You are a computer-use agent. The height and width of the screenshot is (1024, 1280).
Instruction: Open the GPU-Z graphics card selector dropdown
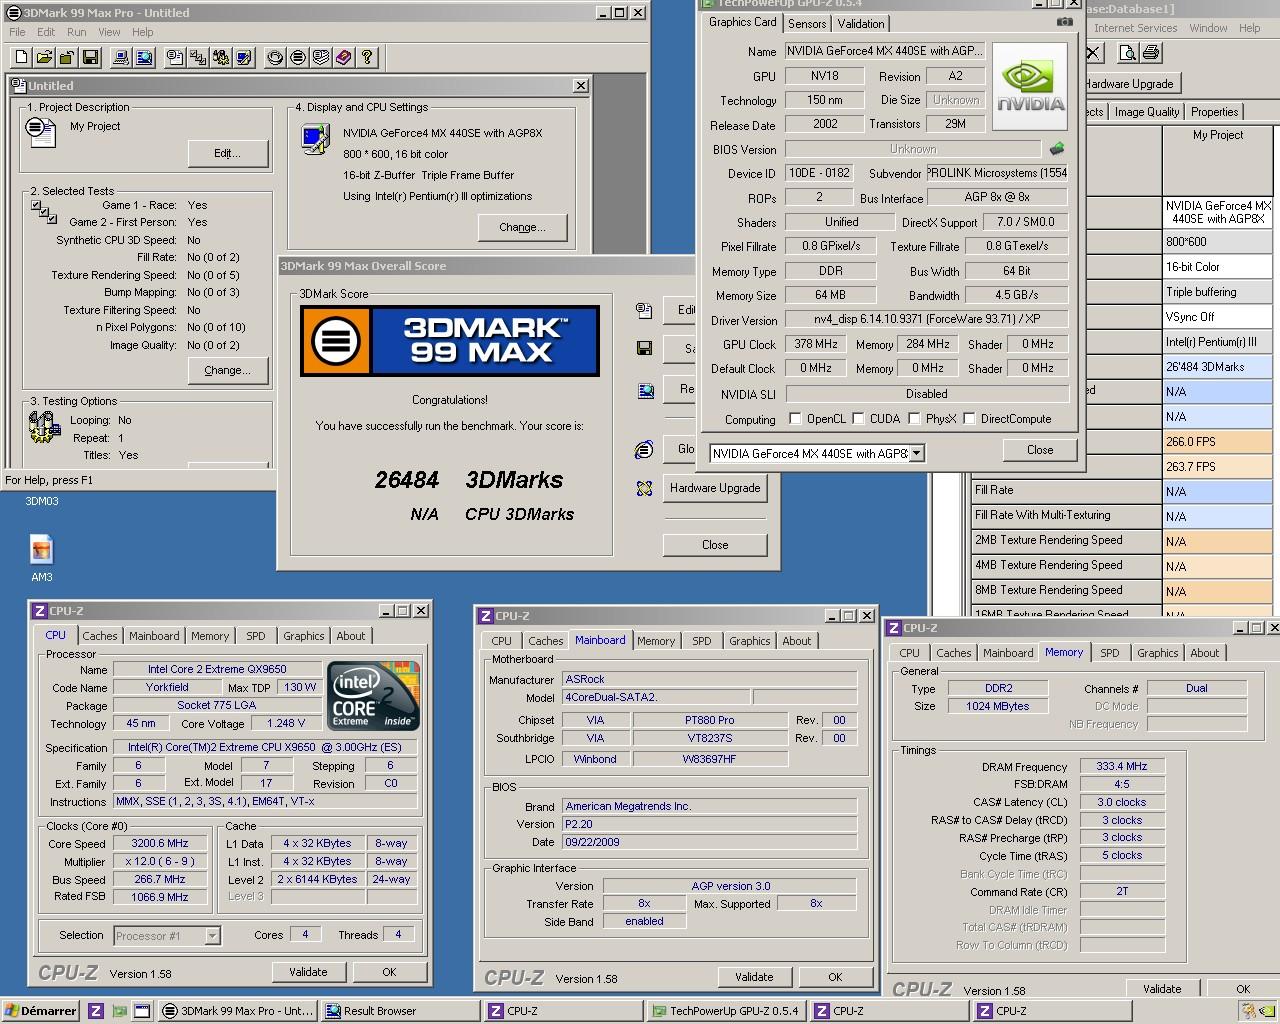point(916,453)
